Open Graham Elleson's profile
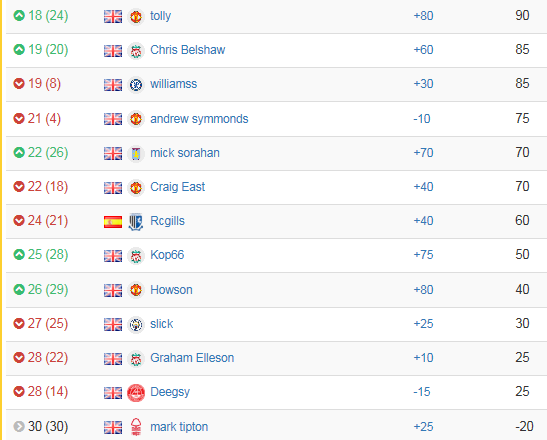The height and width of the screenshot is (440, 547). [x=192, y=358]
